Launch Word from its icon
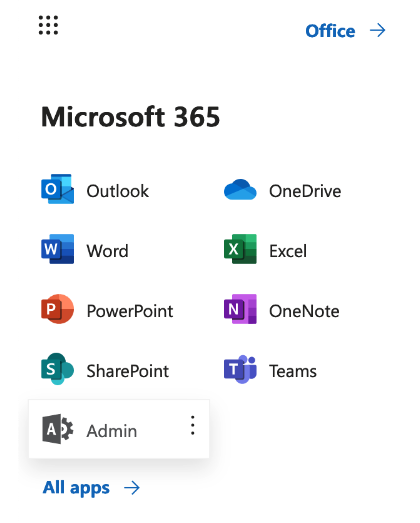420x523 pixels. (x=57, y=249)
